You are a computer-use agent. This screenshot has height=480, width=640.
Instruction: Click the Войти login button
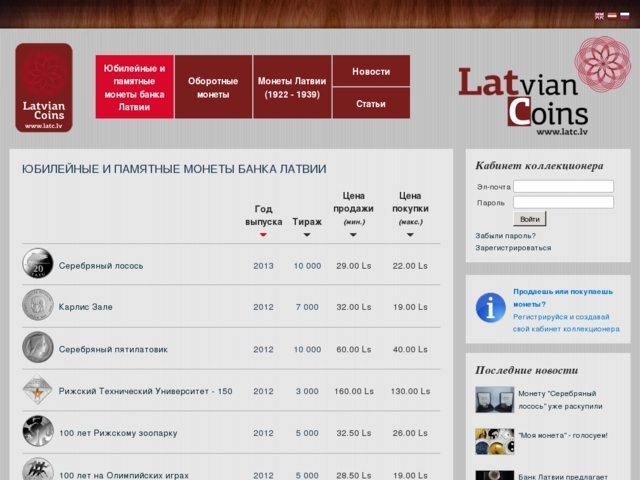pyautogui.click(x=529, y=219)
